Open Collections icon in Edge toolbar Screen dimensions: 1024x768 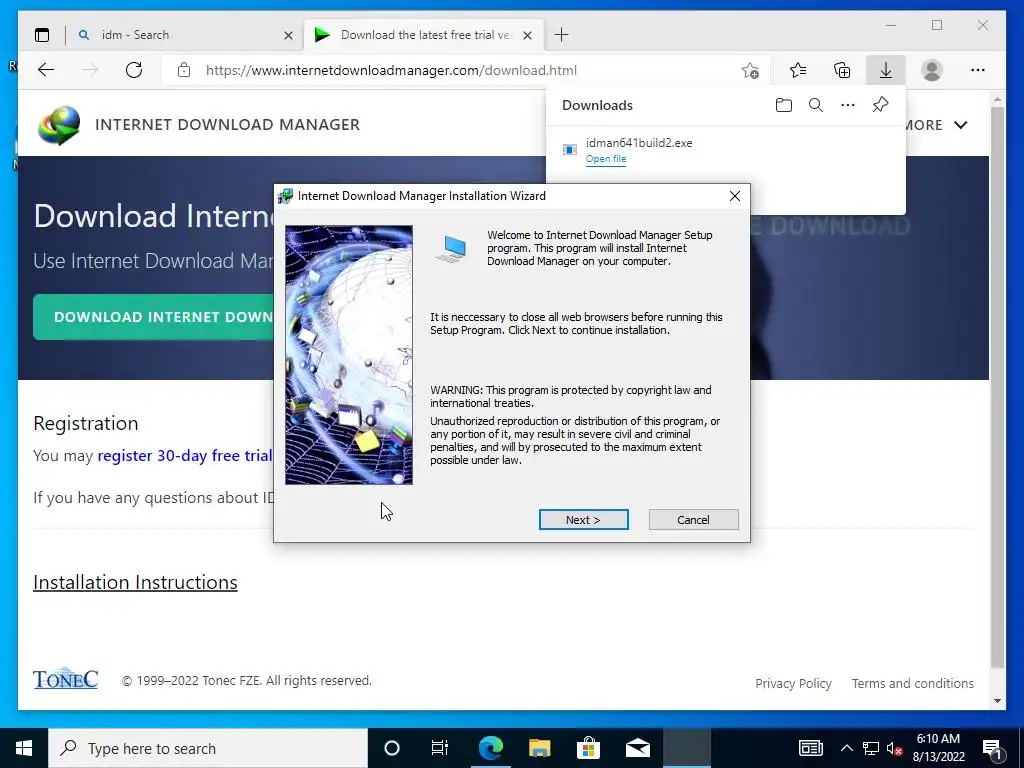tap(842, 70)
